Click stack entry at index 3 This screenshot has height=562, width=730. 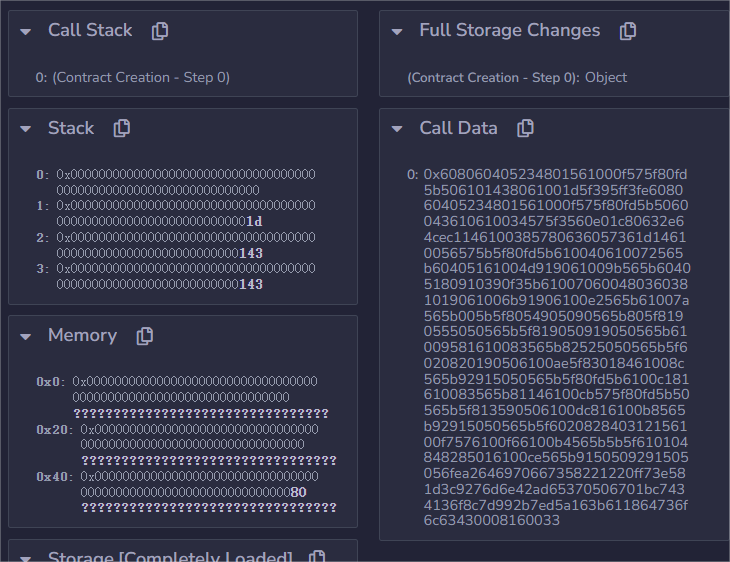[185, 277]
